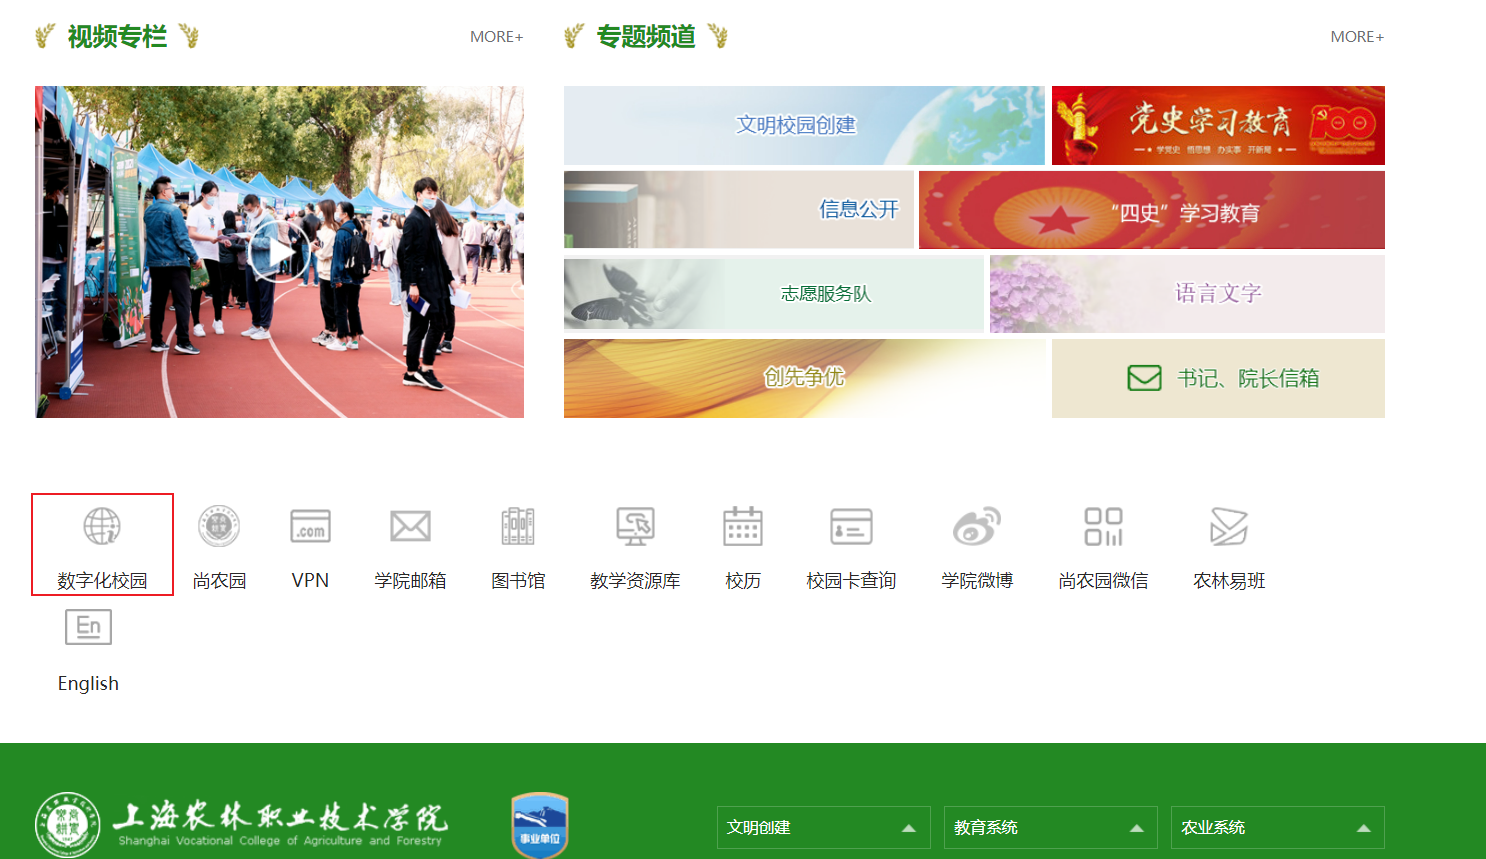Image resolution: width=1486 pixels, height=859 pixels.
Task: Open the 尚农园 emblem icon
Action: [219, 526]
